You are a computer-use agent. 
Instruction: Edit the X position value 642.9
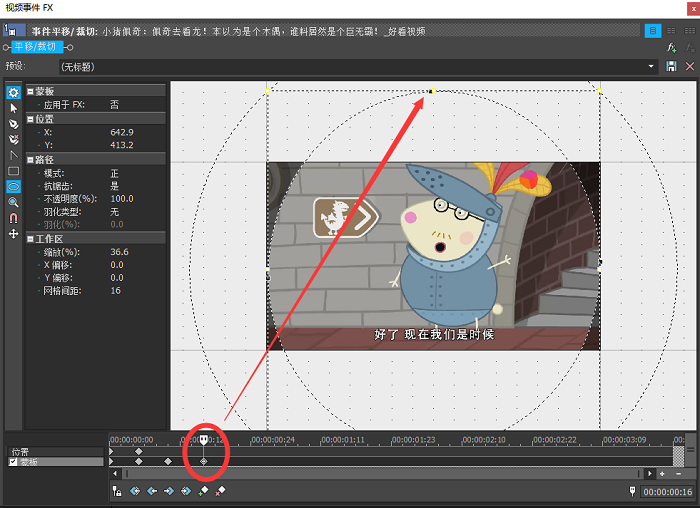[122, 133]
